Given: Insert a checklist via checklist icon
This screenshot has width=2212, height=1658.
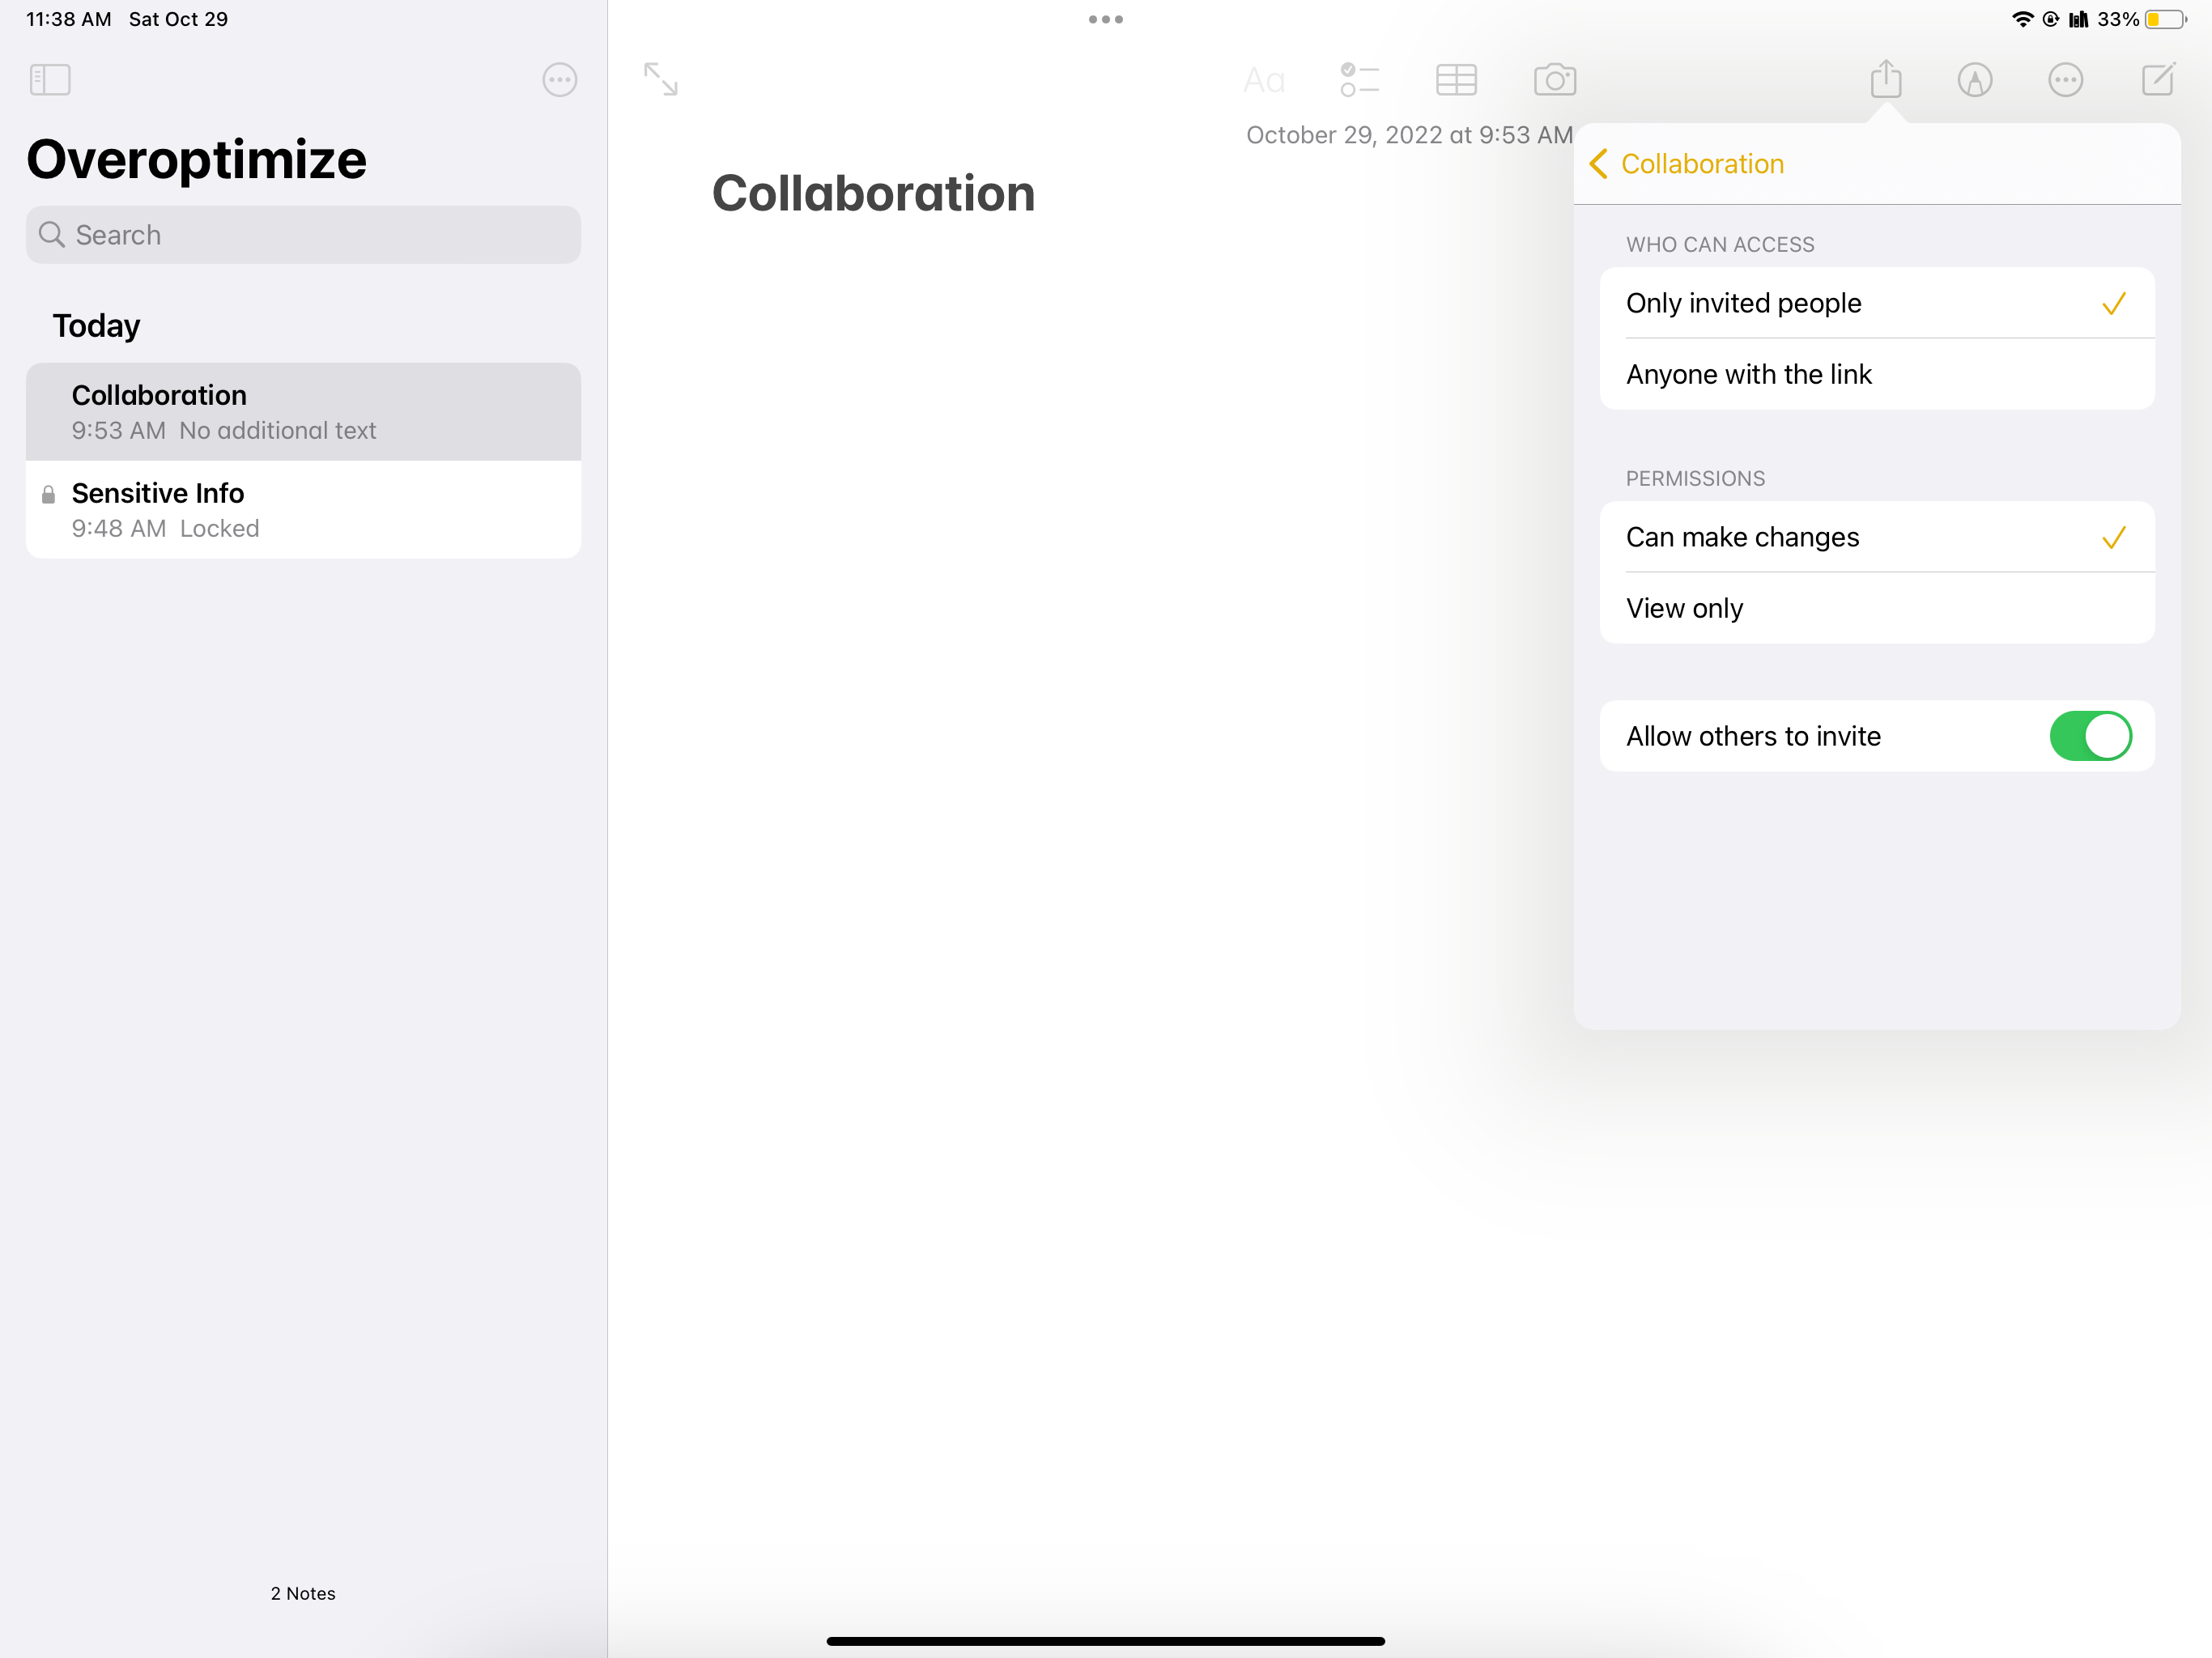Looking at the screenshot, I should (1359, 80).
